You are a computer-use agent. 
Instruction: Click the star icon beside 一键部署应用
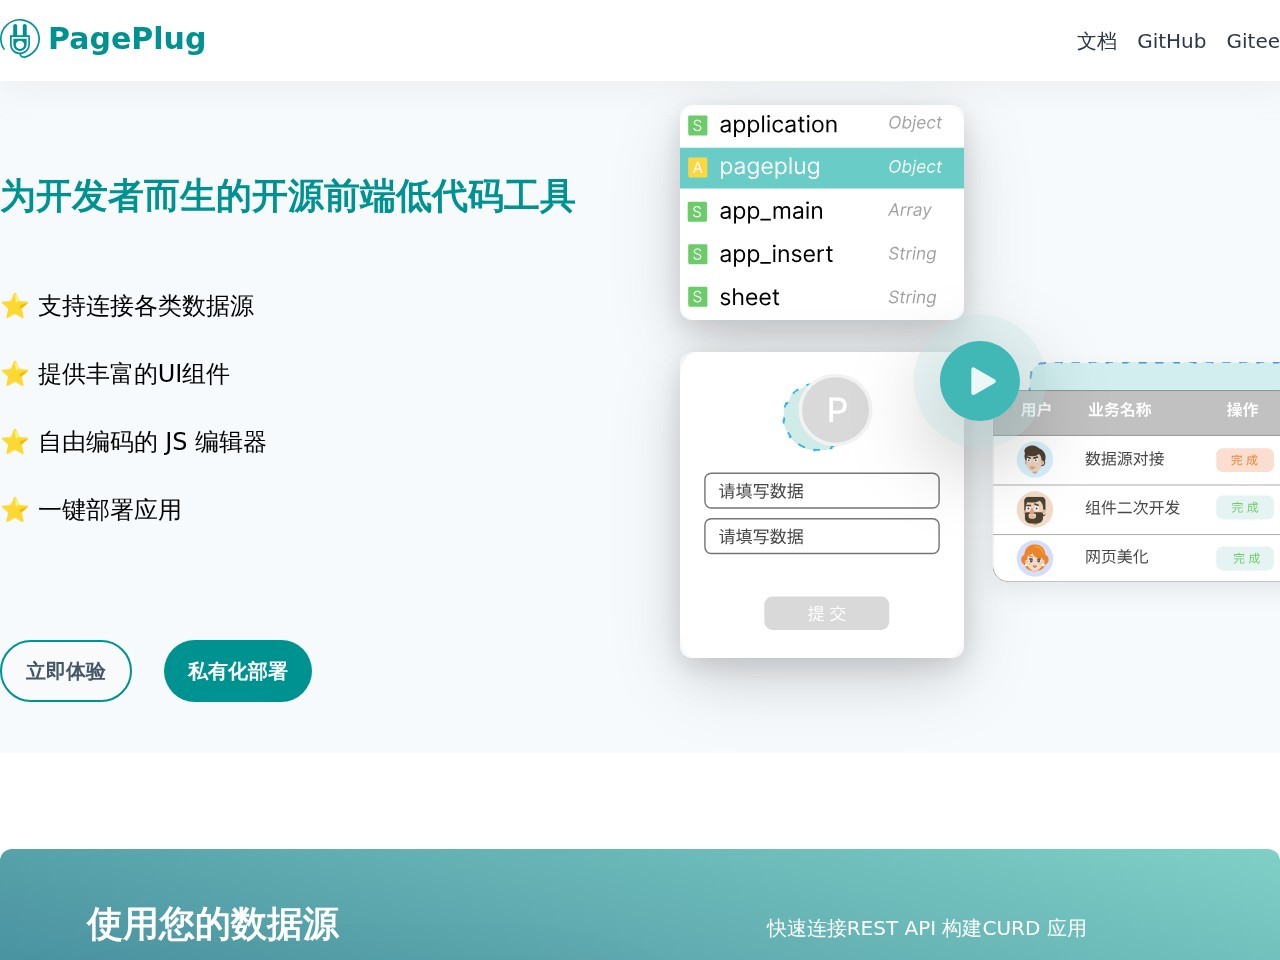coord(15,510)
